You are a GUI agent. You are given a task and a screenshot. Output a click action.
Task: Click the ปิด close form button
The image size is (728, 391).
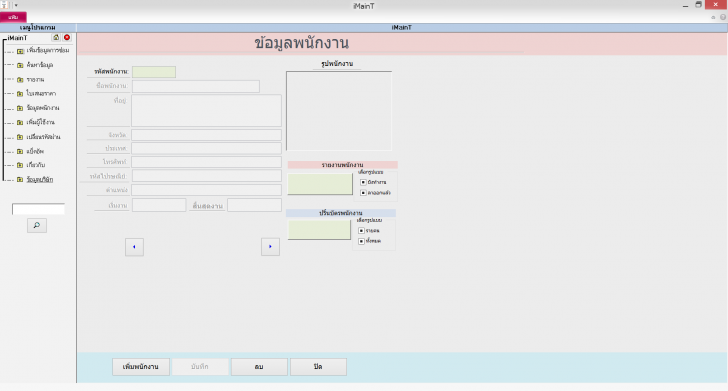point(318,367)
